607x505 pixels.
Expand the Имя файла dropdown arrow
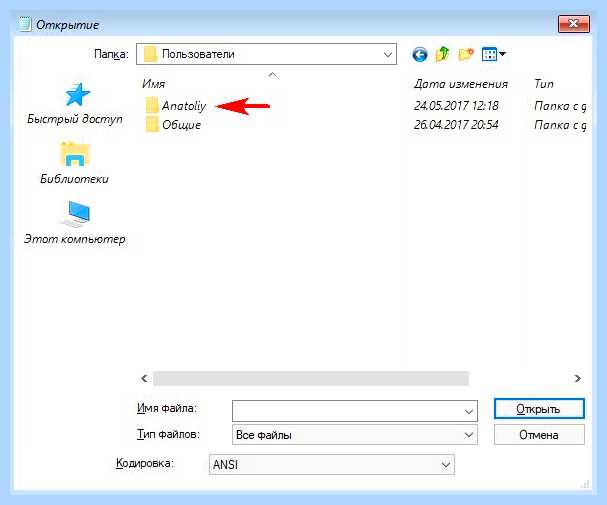tap(469, 412)
